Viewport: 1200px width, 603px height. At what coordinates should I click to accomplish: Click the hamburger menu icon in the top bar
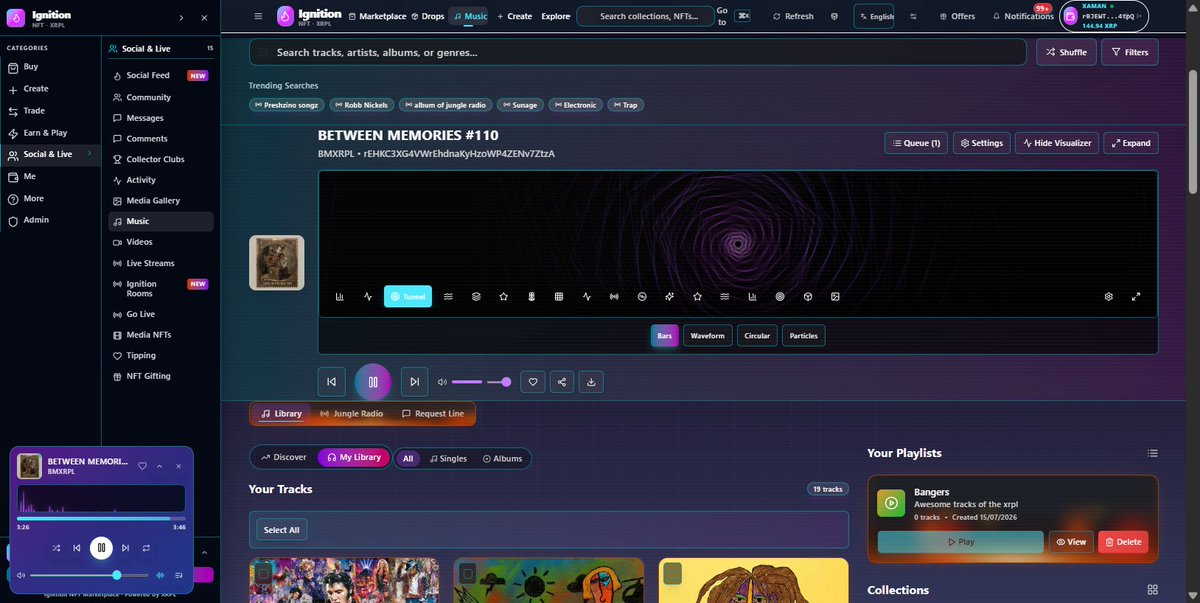point(258,16)
